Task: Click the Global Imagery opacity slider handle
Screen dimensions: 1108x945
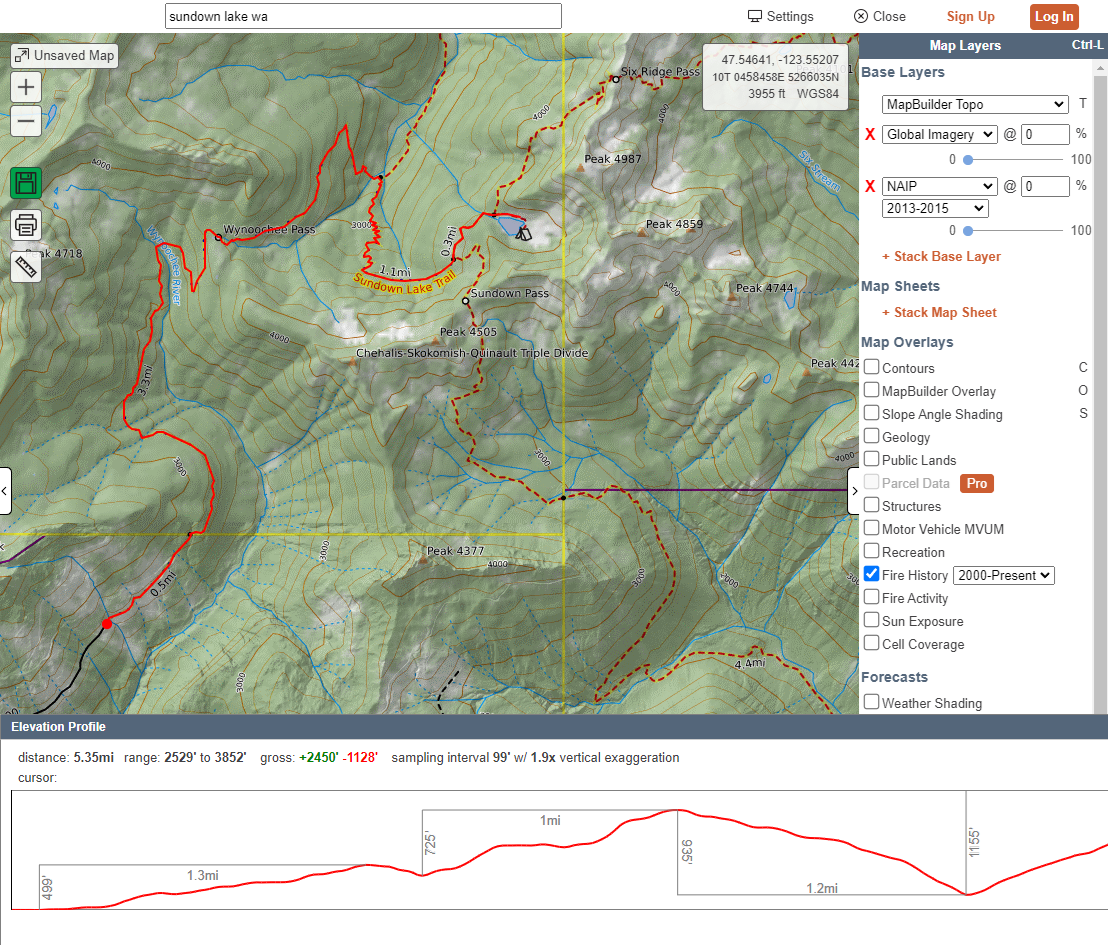Action: pyautogui.click(x=968, y=160)
